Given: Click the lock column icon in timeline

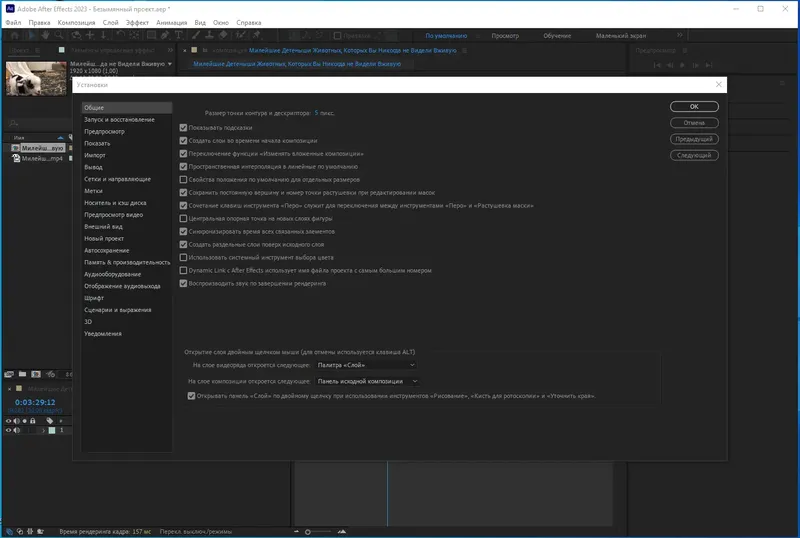Looking at the screenshot, I should point(33,421).
